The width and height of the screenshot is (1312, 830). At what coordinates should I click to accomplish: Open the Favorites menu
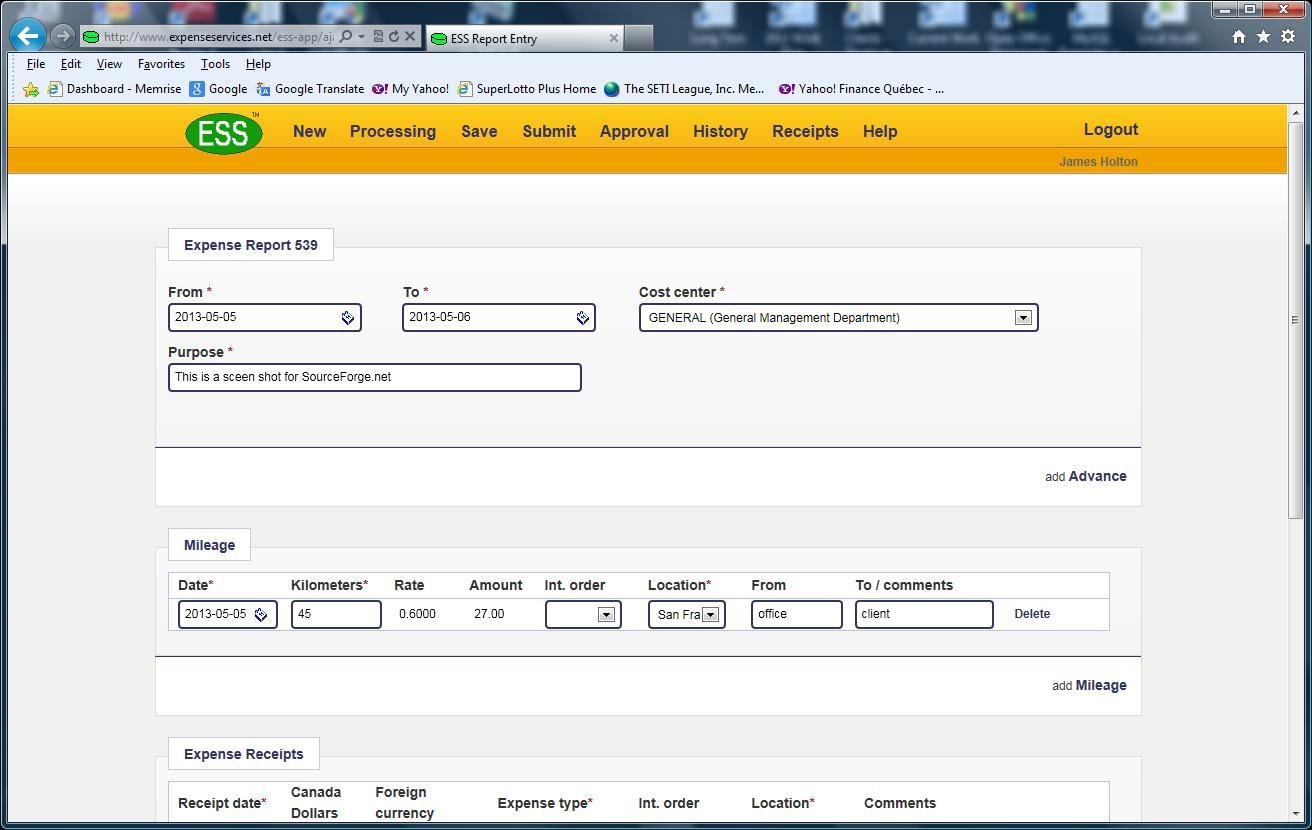(x=160, y=63)
